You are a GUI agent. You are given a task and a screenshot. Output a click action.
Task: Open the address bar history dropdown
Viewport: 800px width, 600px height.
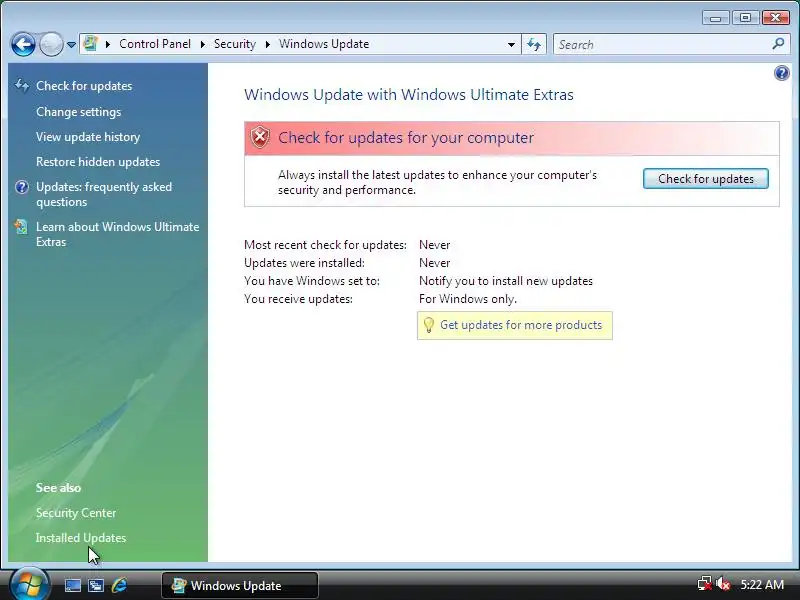coord(511,45)
